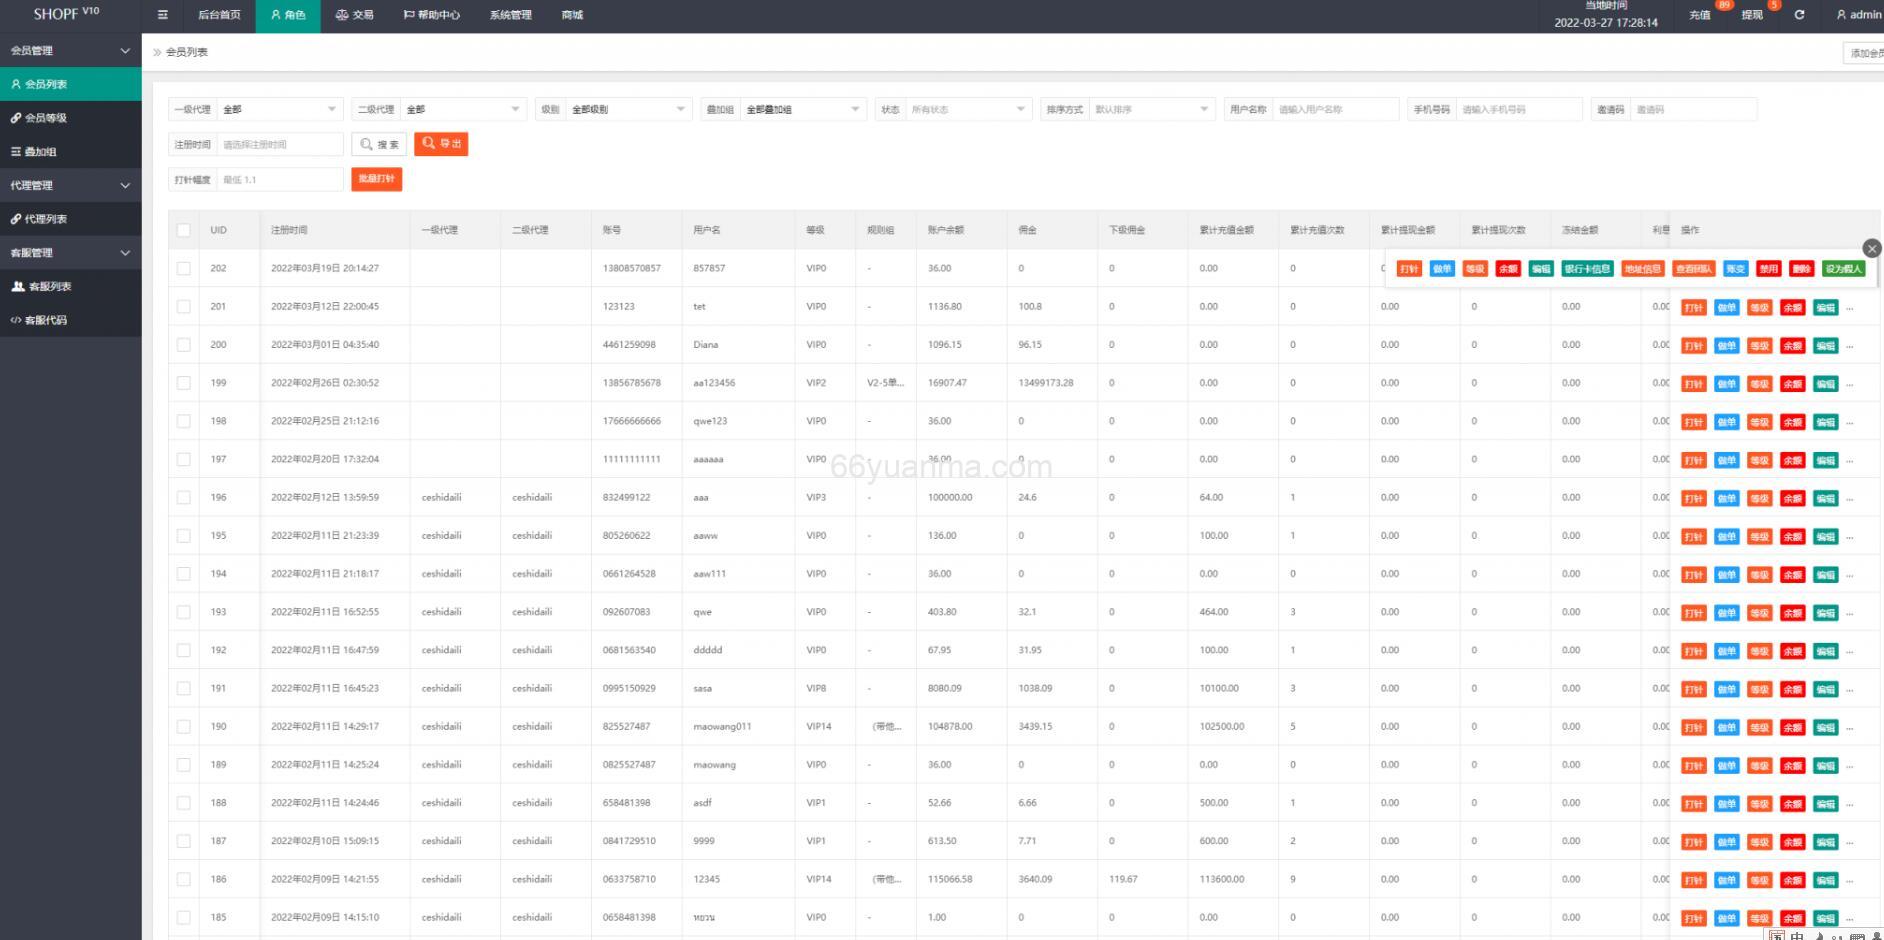Click the orange 导出 export button
1884x940 pixels.
pos(441,144)
